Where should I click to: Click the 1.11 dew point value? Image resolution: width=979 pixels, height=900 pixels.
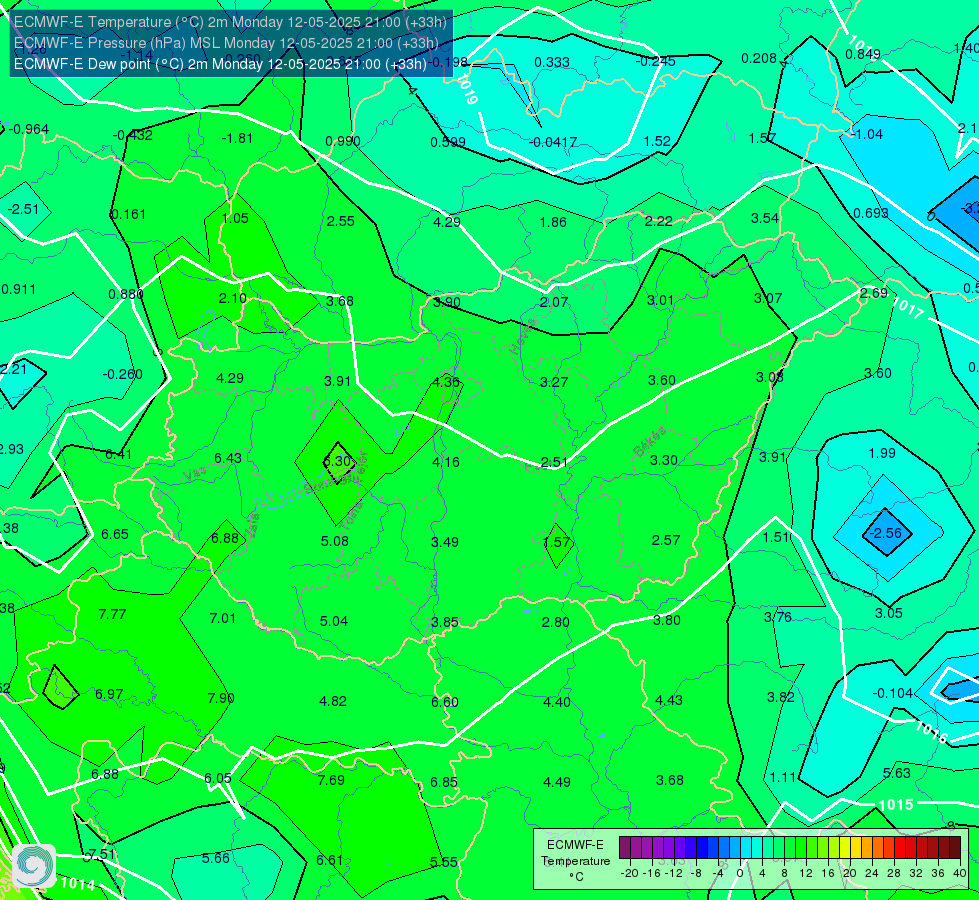click(x=782, y=778)
